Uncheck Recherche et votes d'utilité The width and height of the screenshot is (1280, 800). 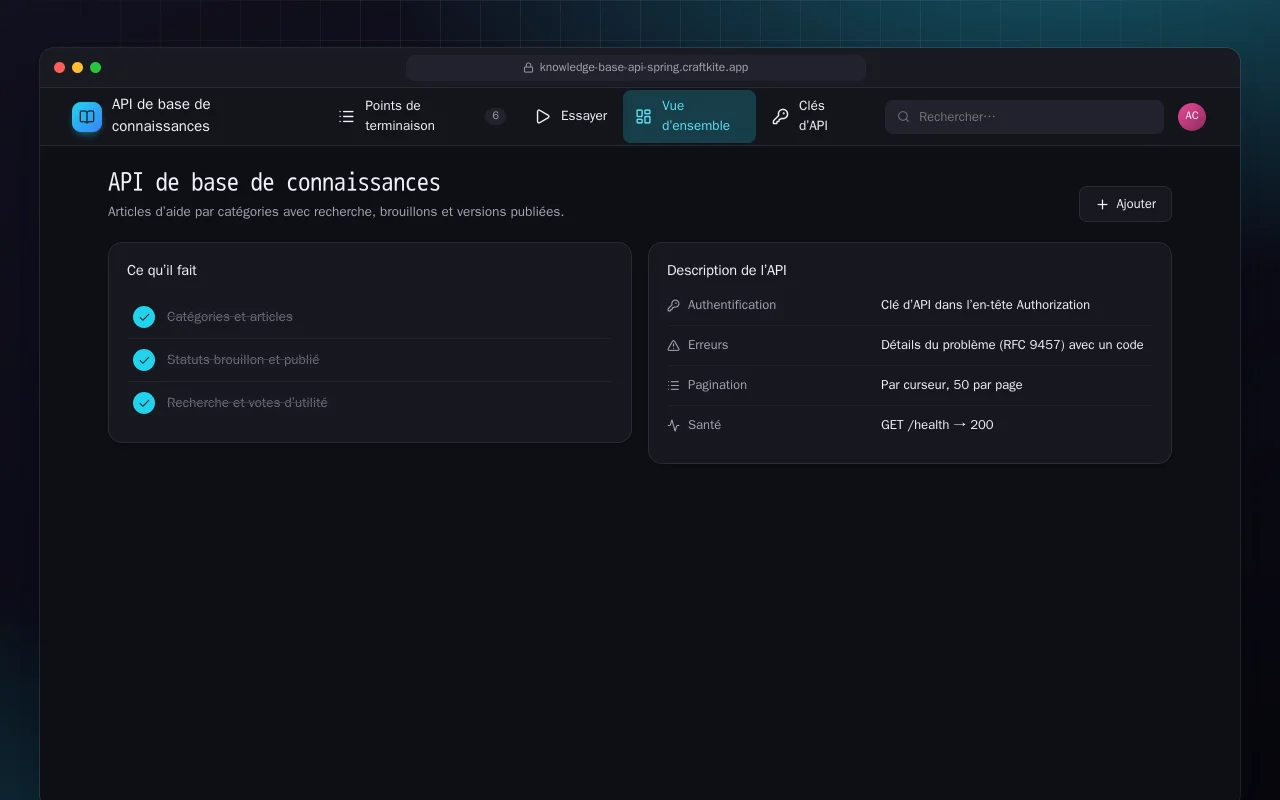(144, 403)
